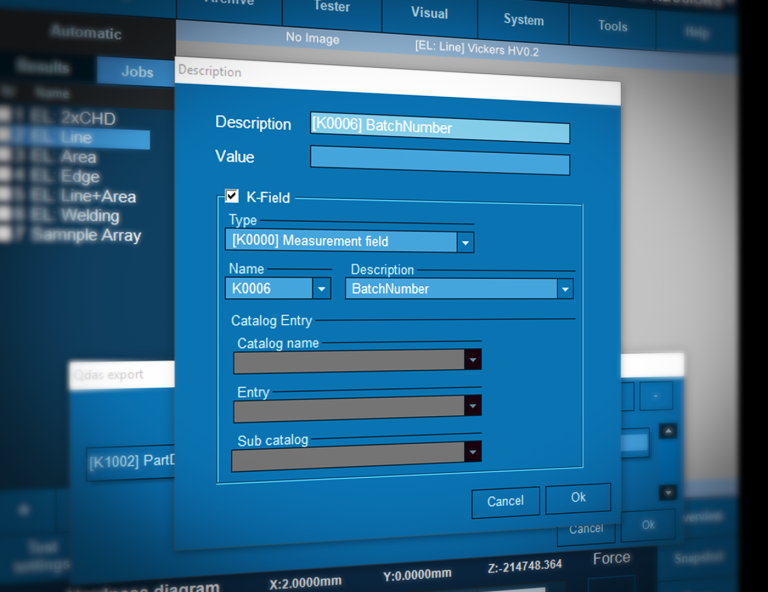Click the empty Value input field

pyautogui.click(x=440, y=160)
